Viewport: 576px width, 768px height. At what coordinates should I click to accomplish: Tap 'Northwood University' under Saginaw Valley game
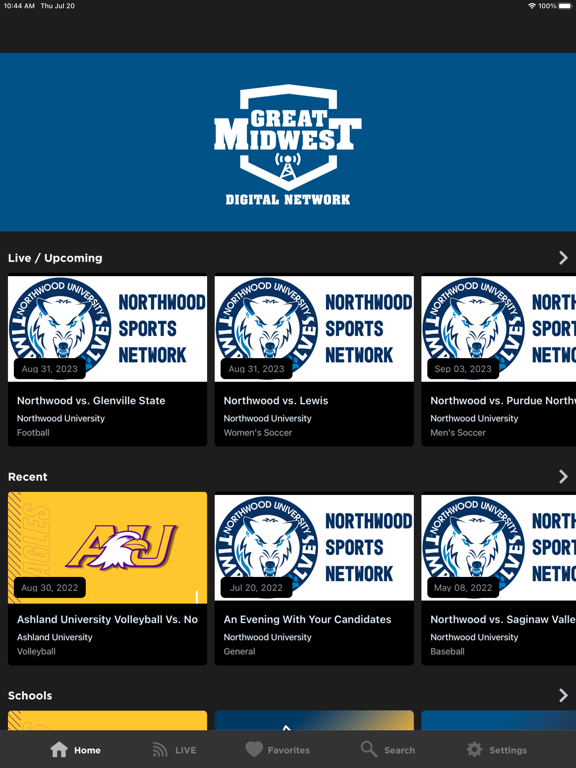click(x=474, y=637)
